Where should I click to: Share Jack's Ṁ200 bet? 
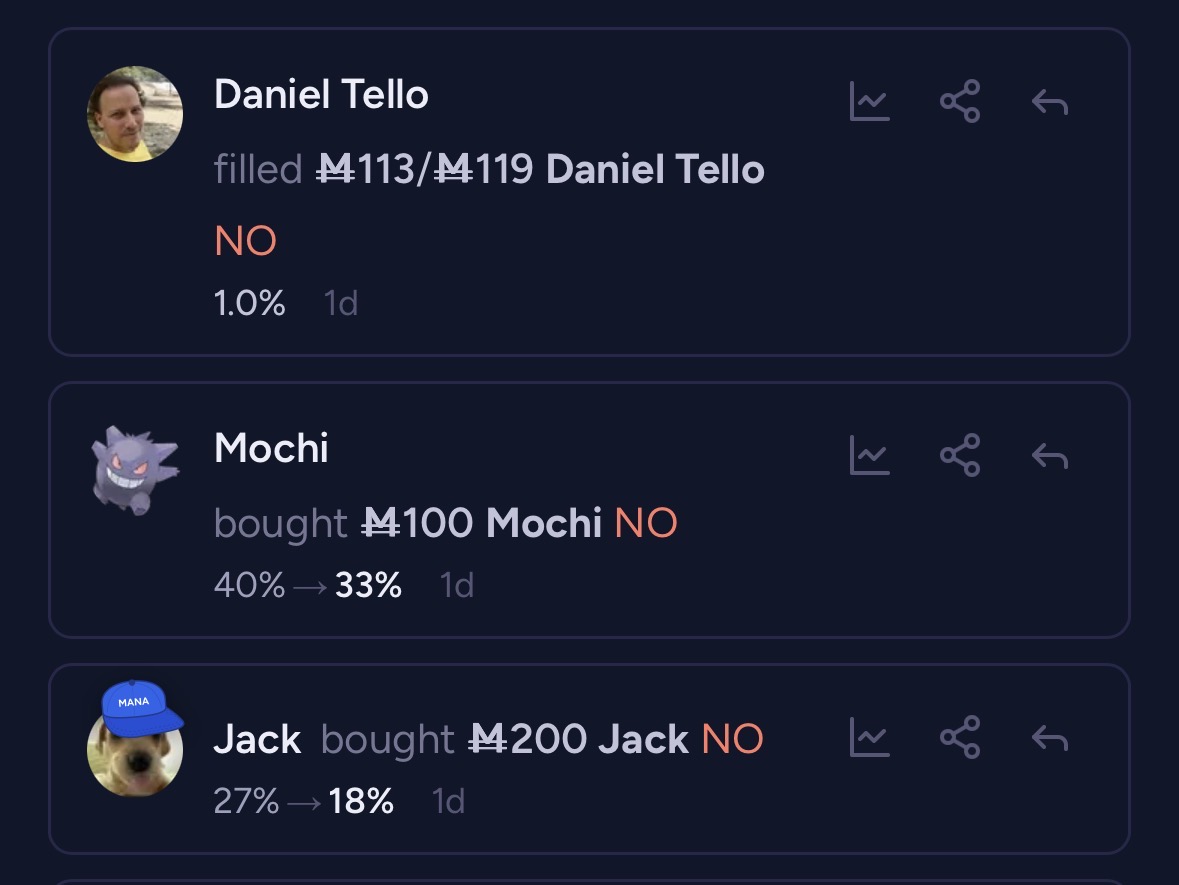(x=960, y=738)
